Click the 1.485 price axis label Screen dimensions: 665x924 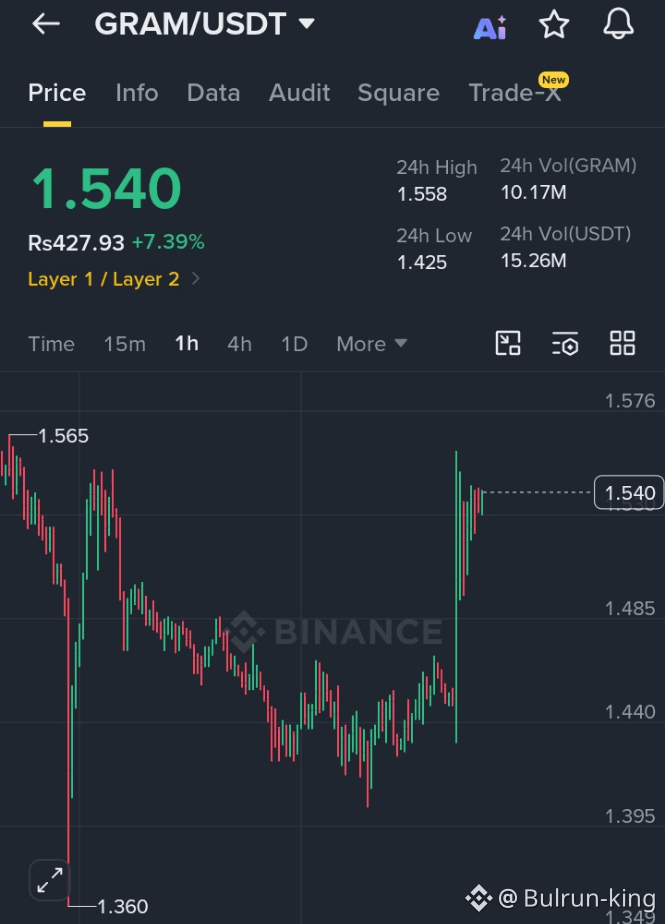pos(630,609)
